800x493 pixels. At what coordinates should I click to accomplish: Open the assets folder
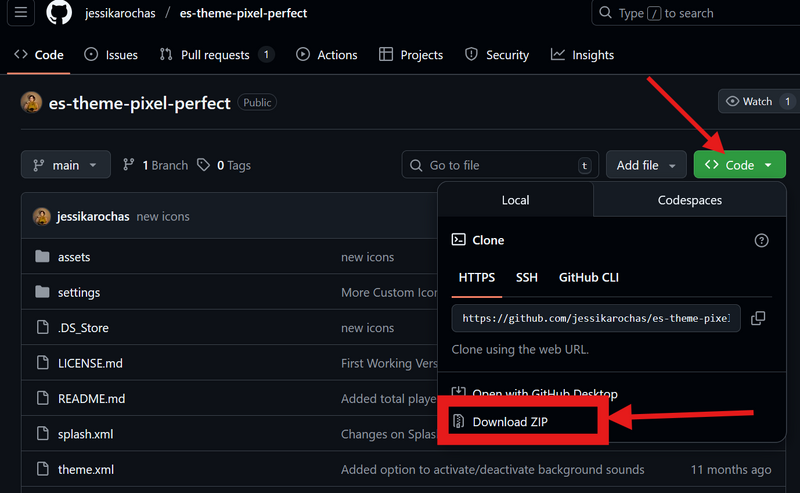tap(74, 257)
